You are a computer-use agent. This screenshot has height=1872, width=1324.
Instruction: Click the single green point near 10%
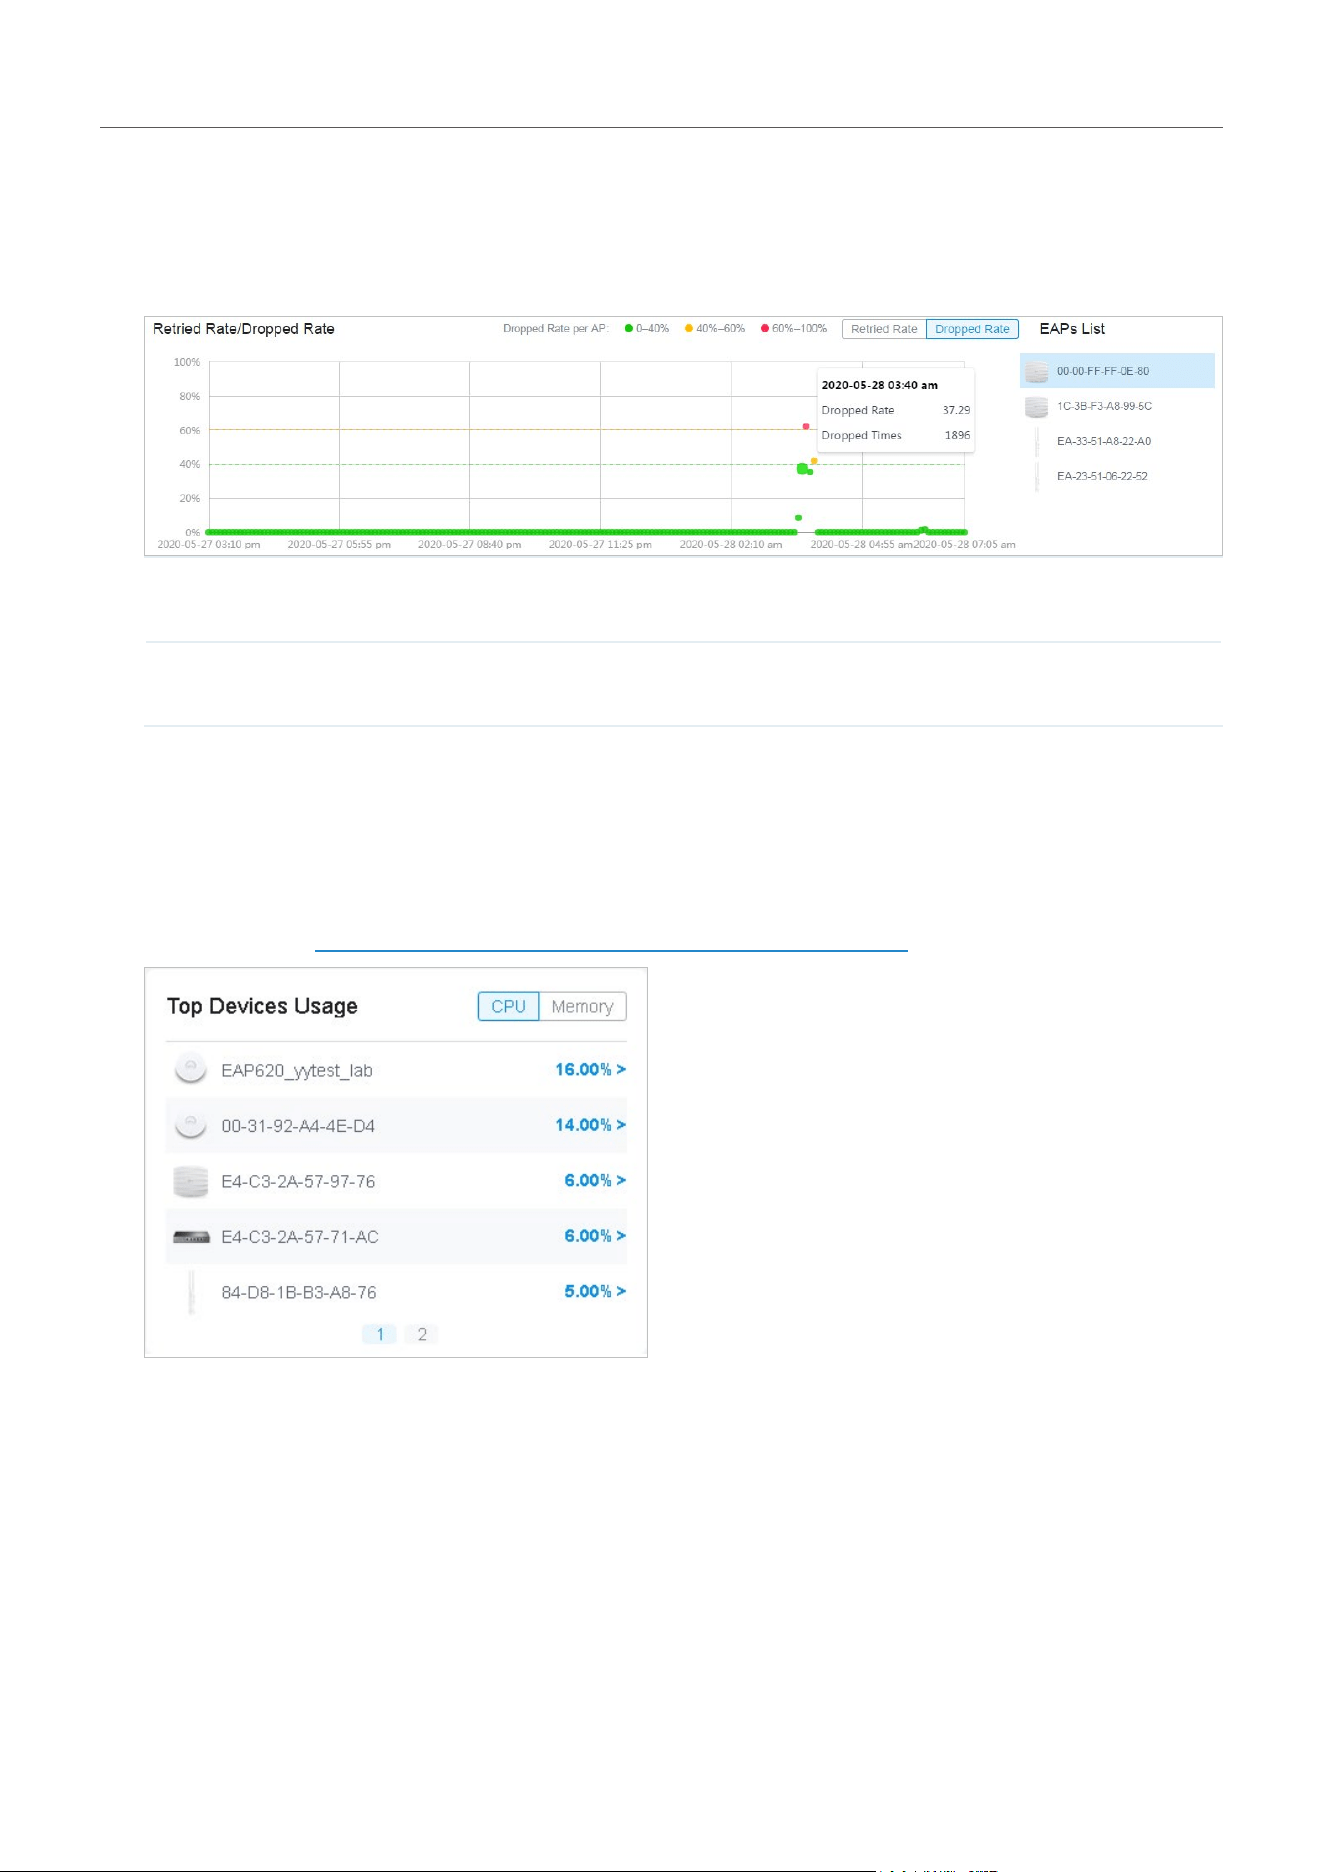pos(798,518)
